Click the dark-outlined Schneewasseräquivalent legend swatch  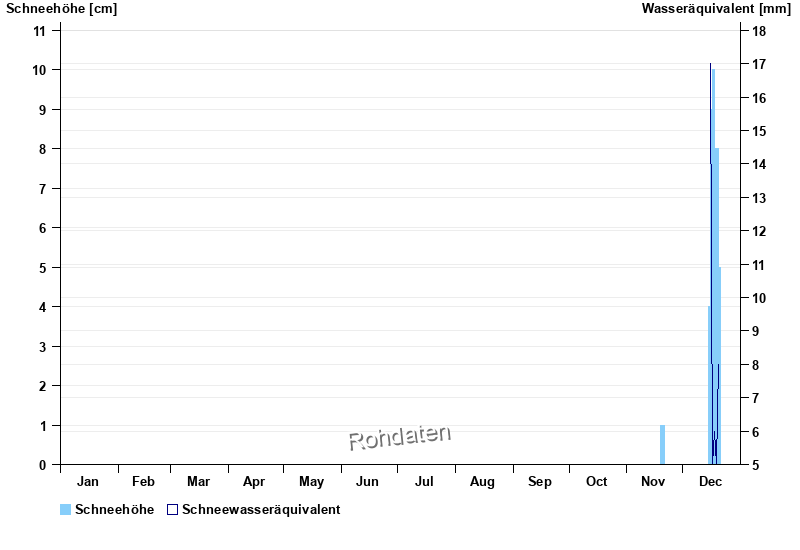click(172, 510)
